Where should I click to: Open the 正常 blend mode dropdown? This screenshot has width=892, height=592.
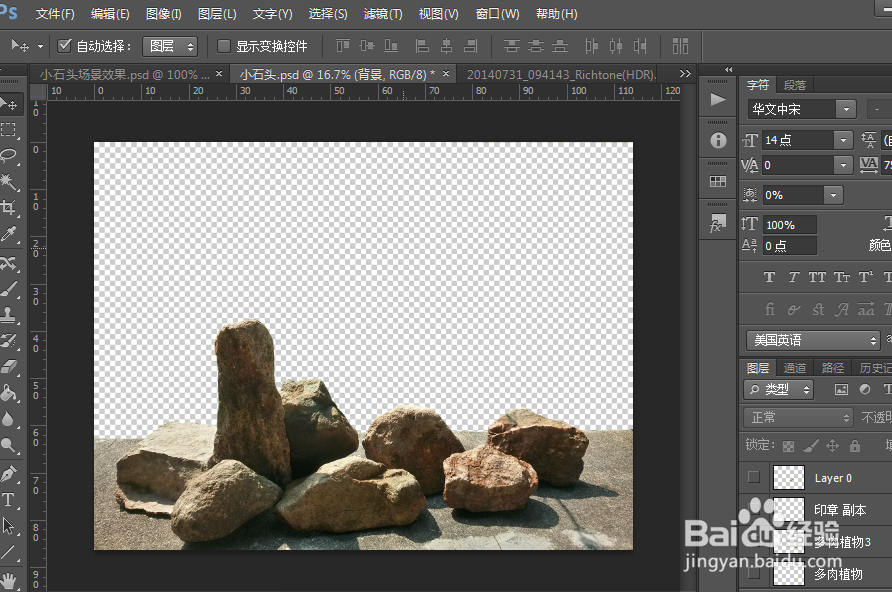tap(798, 417)
